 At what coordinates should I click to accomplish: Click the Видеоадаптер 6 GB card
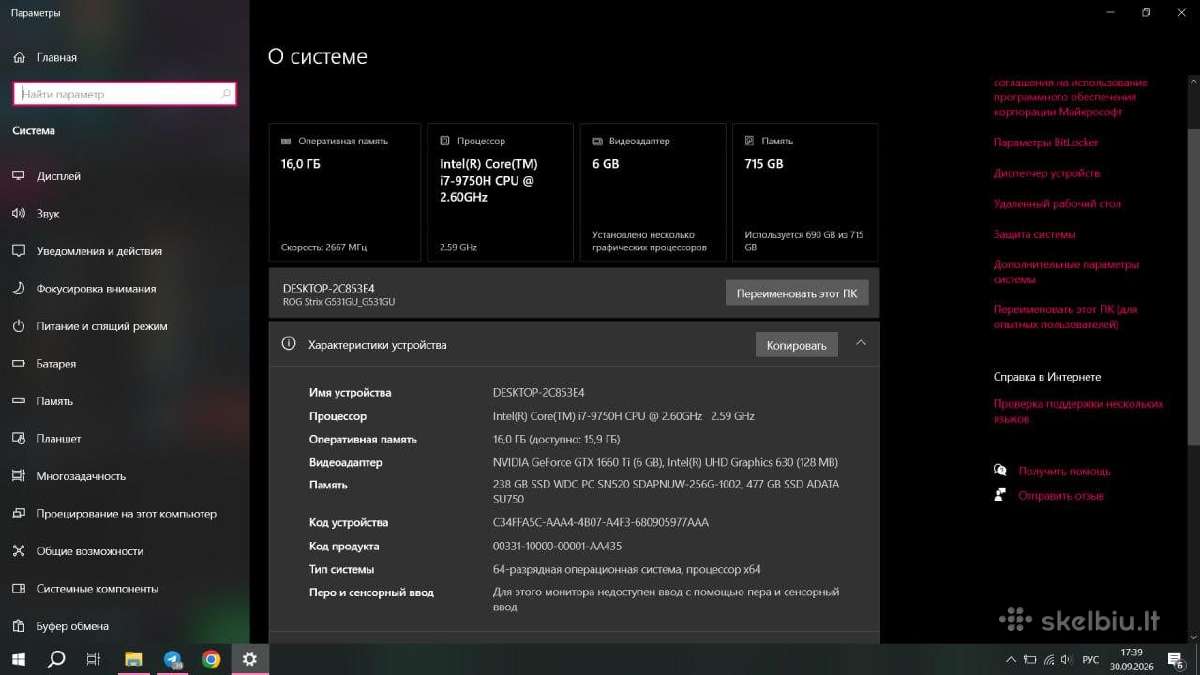(x=653, y=192)
